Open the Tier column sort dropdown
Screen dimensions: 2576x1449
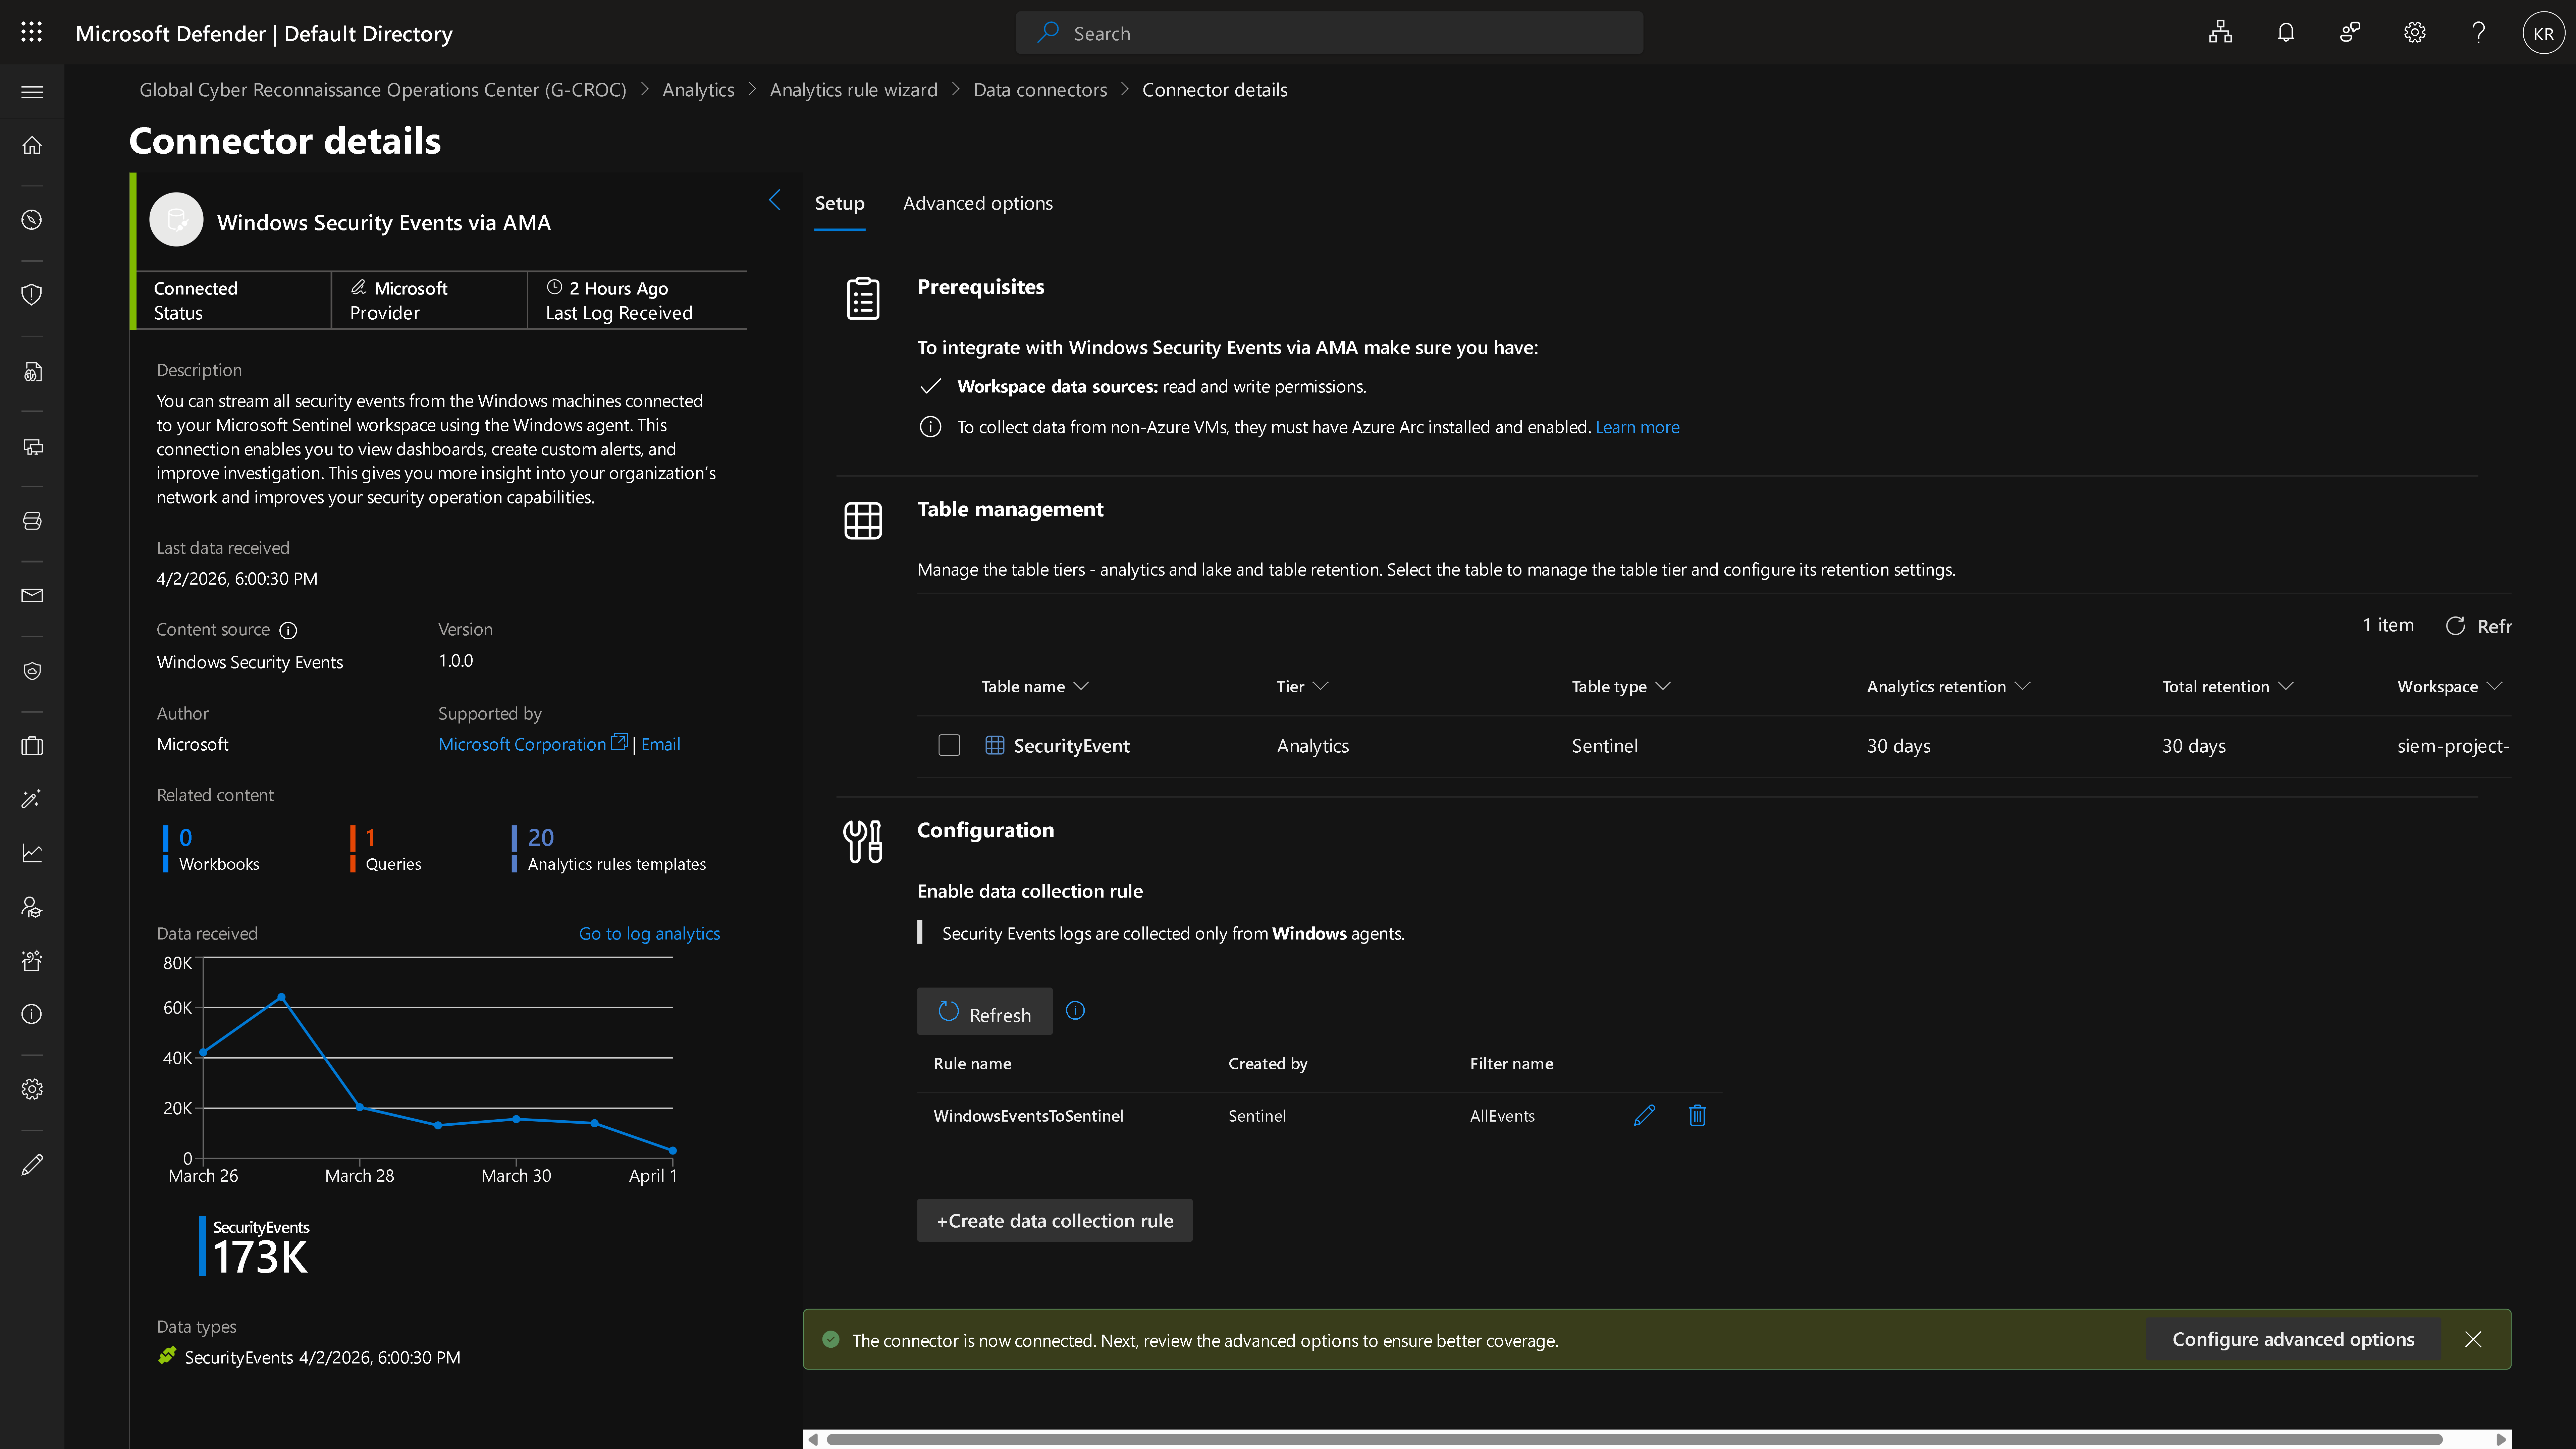(1320, 686)
